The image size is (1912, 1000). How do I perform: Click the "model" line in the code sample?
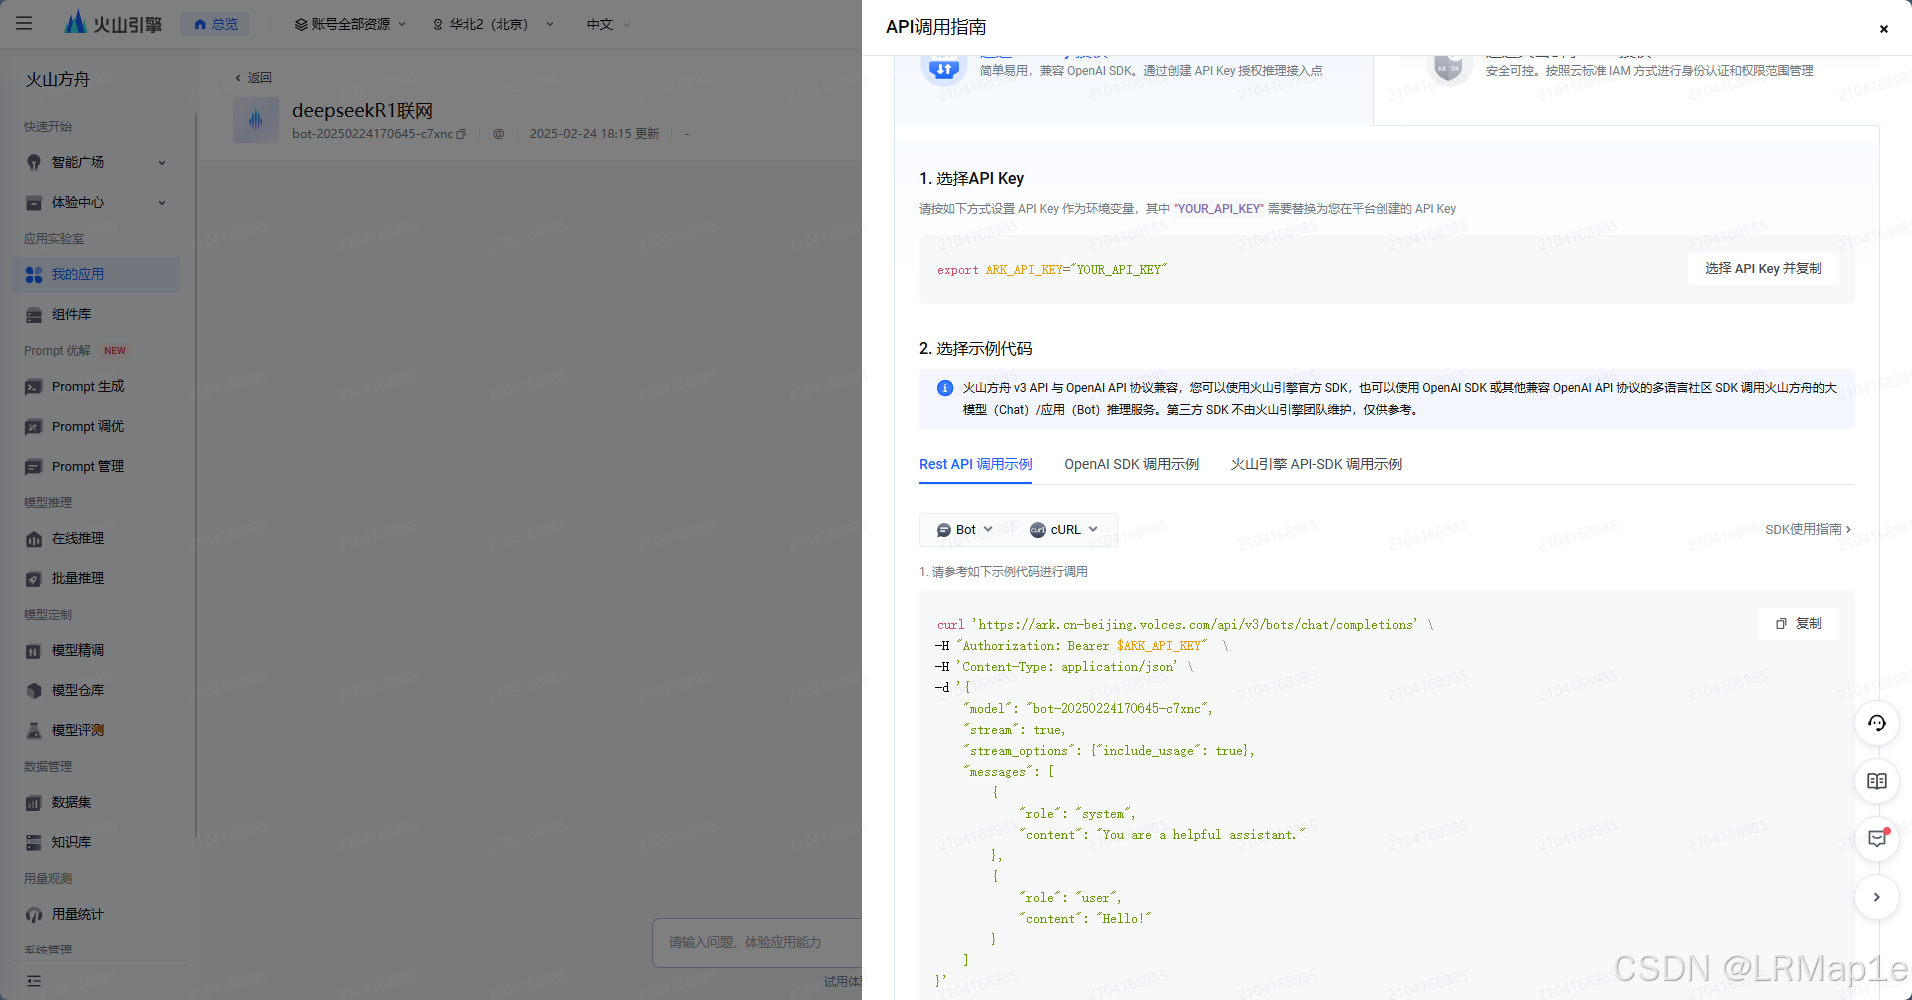coord(1088,709)
